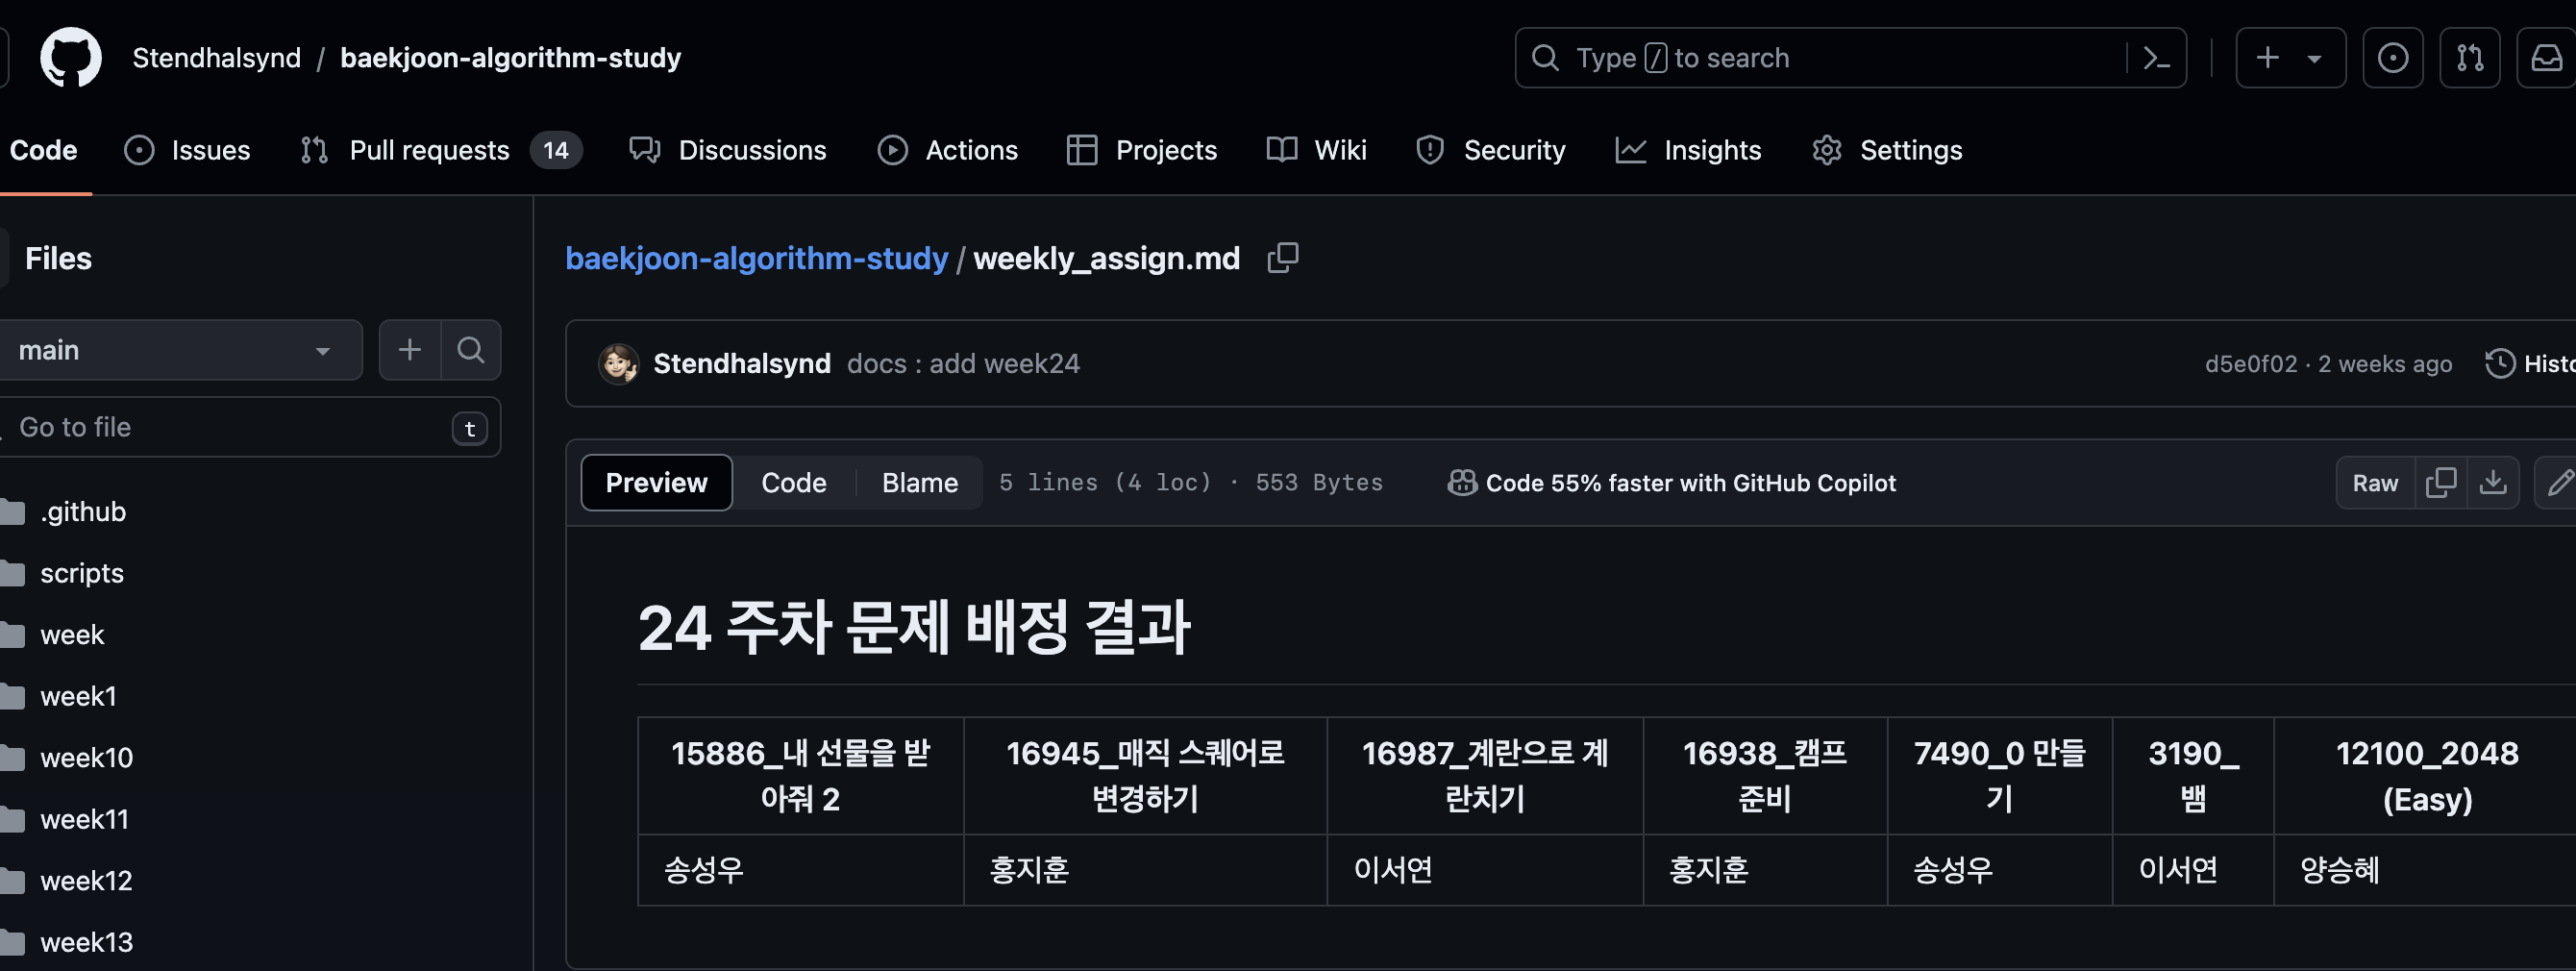Open the command palette icon in search bar
This screenshot has height=971, width=2576.
tap(2156, 58)
